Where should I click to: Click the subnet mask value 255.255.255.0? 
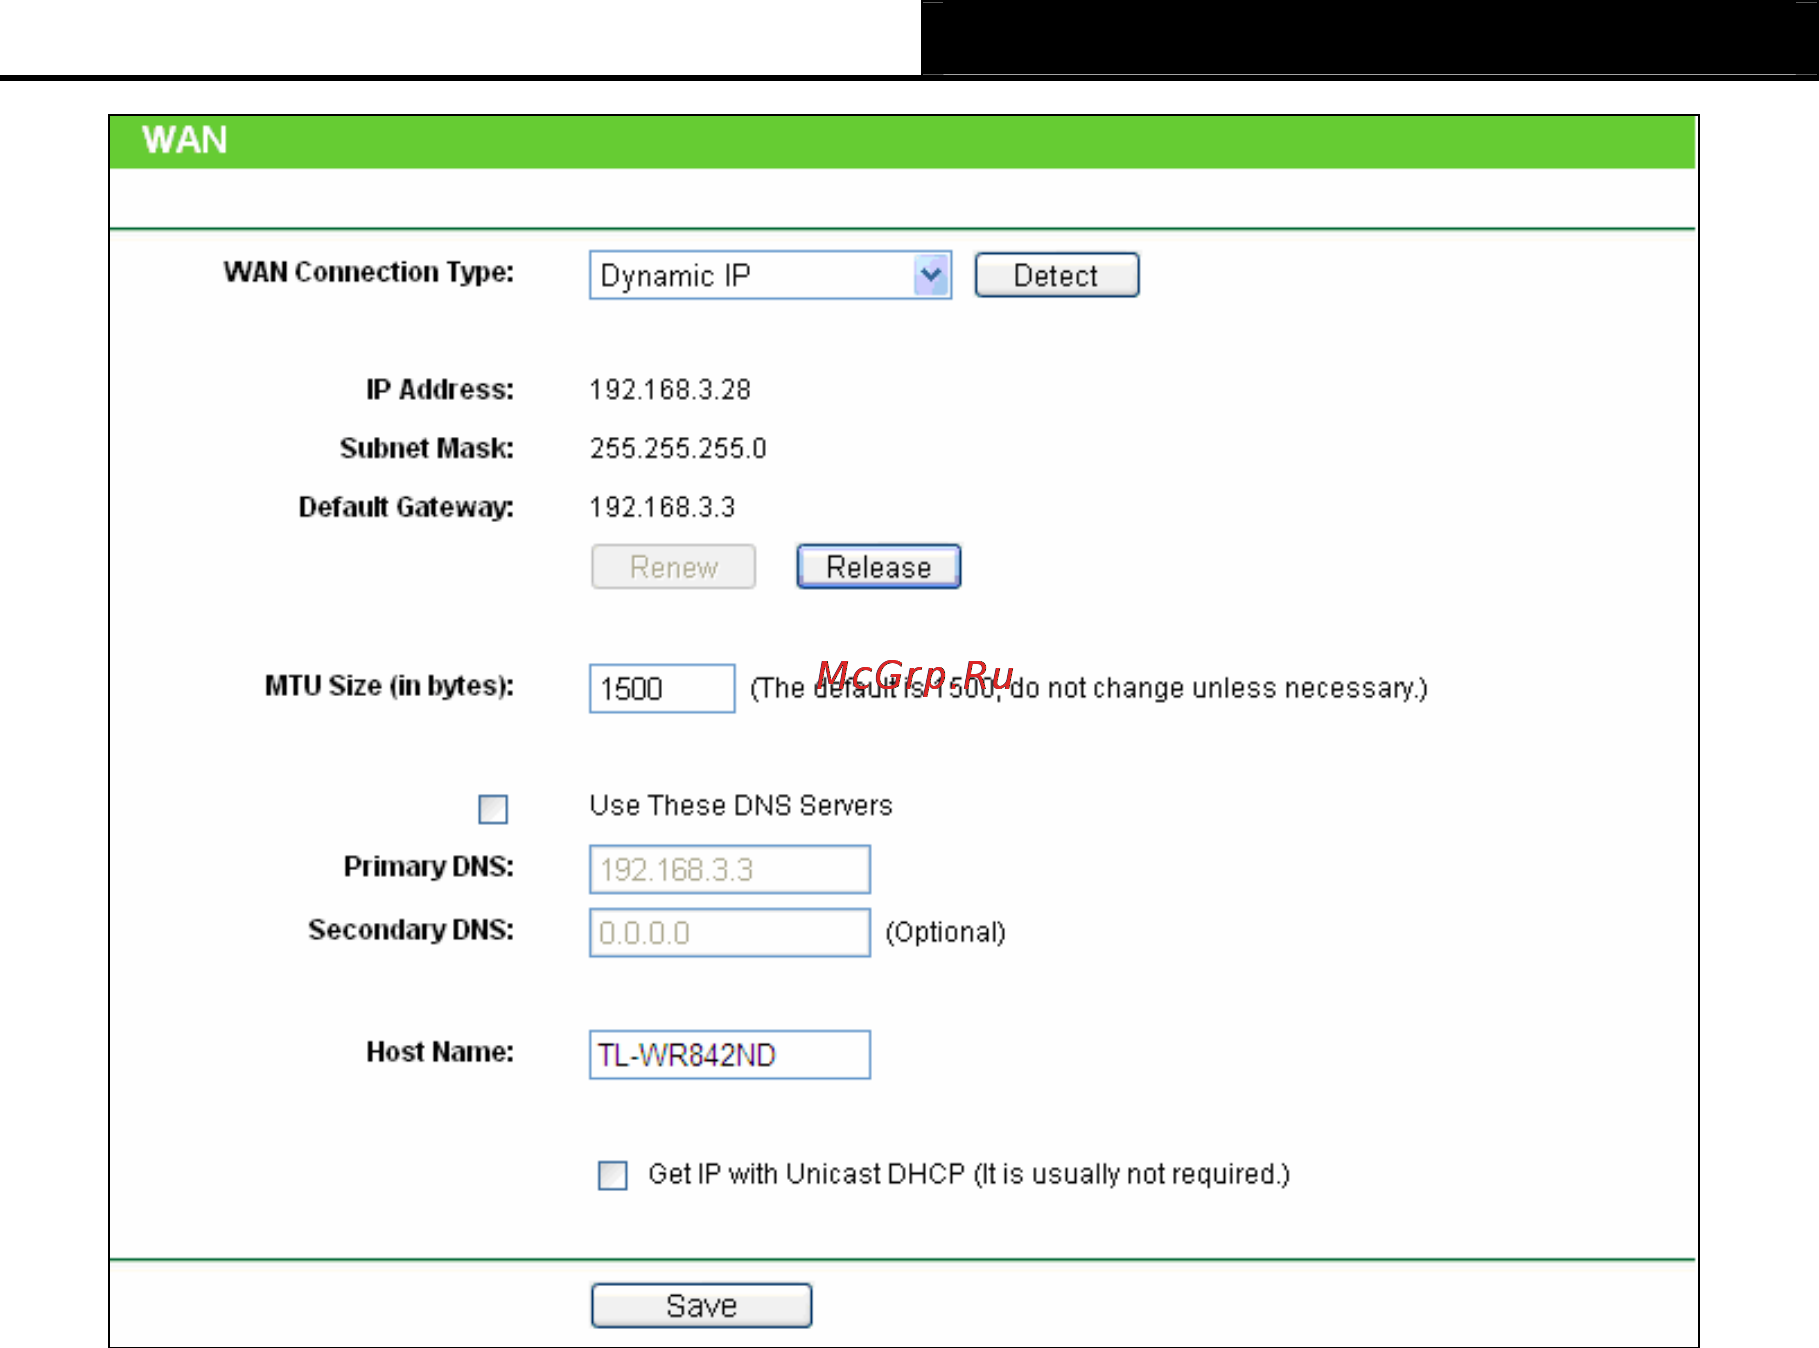click(678, 449)
